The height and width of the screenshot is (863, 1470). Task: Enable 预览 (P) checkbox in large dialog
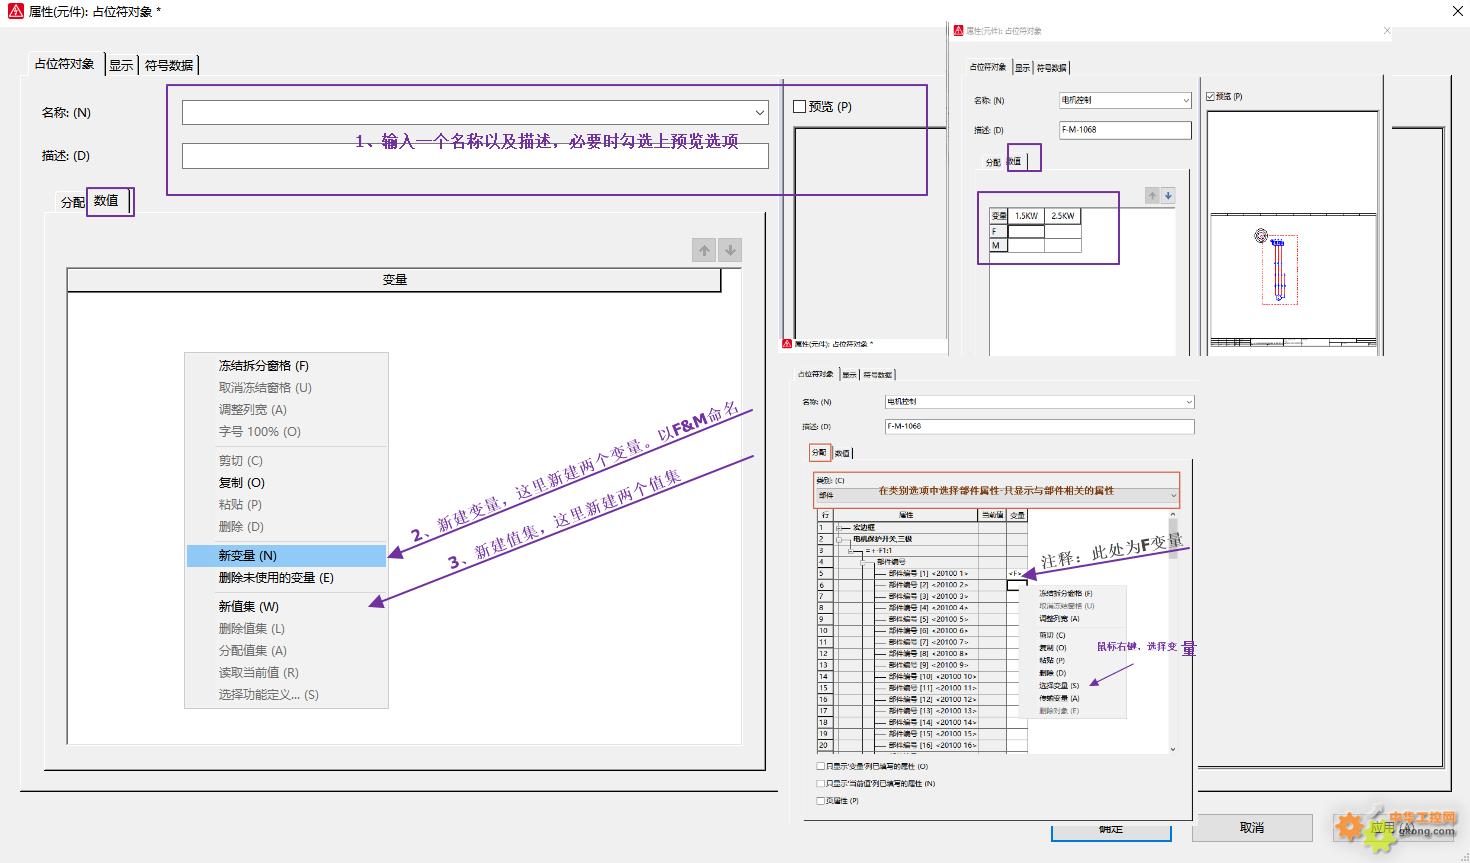click(800, 106)
